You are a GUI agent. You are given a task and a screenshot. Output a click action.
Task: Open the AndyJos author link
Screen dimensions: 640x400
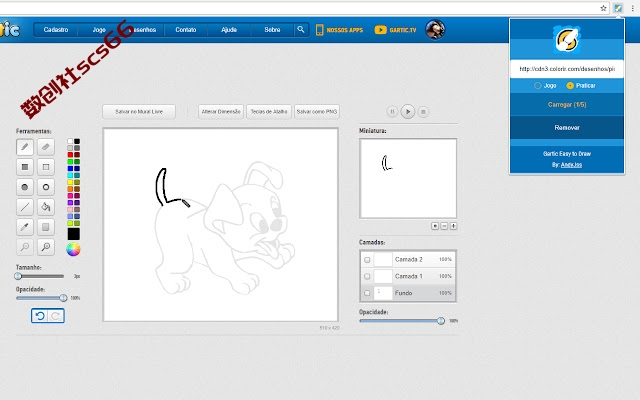click(x=571, y=165)
